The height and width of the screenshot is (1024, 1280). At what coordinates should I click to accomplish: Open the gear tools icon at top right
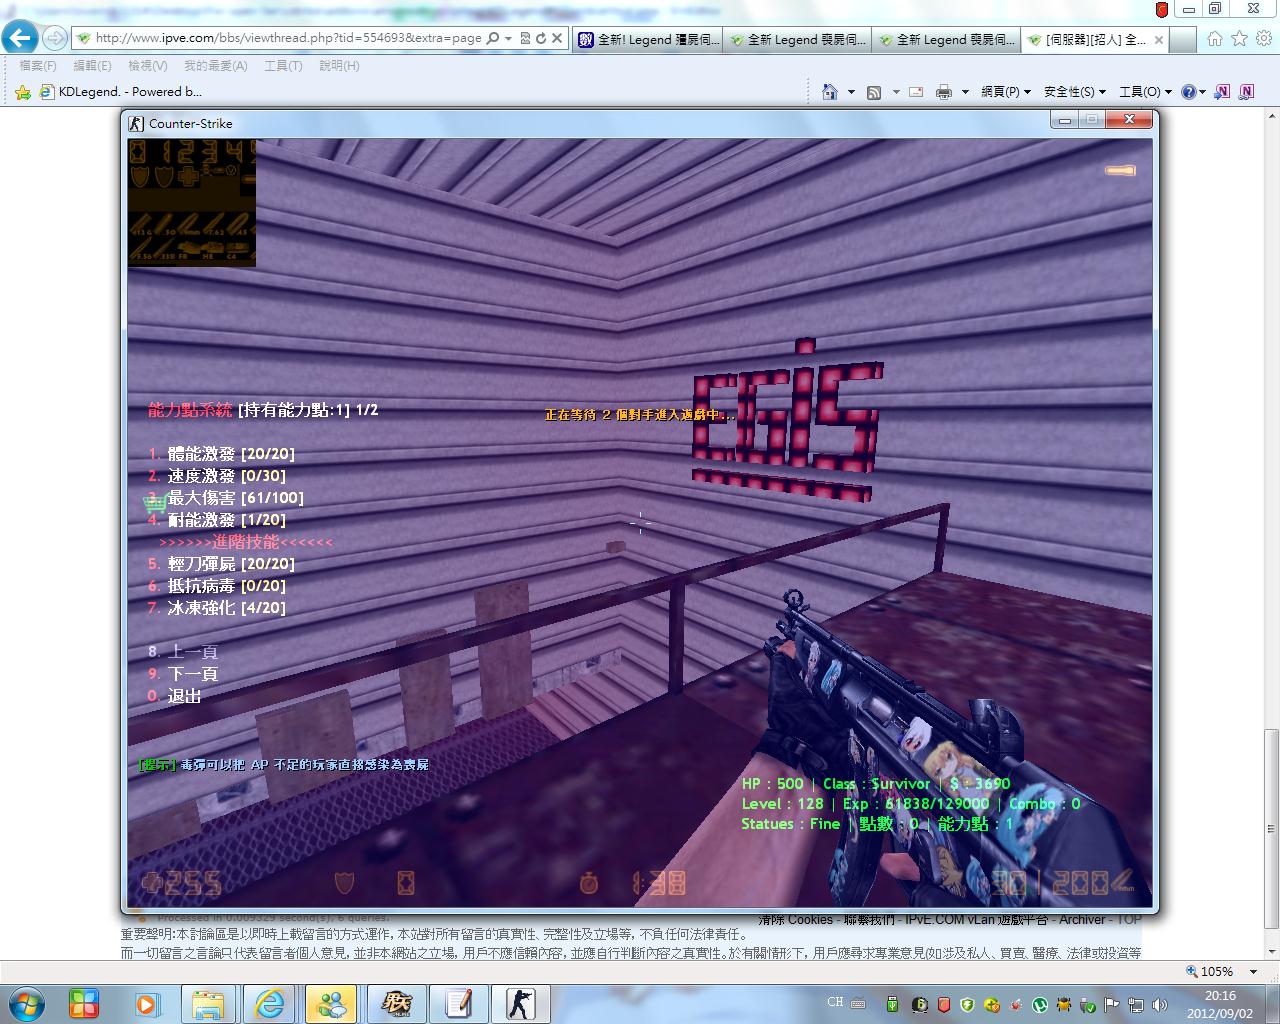click(1264, 39)
